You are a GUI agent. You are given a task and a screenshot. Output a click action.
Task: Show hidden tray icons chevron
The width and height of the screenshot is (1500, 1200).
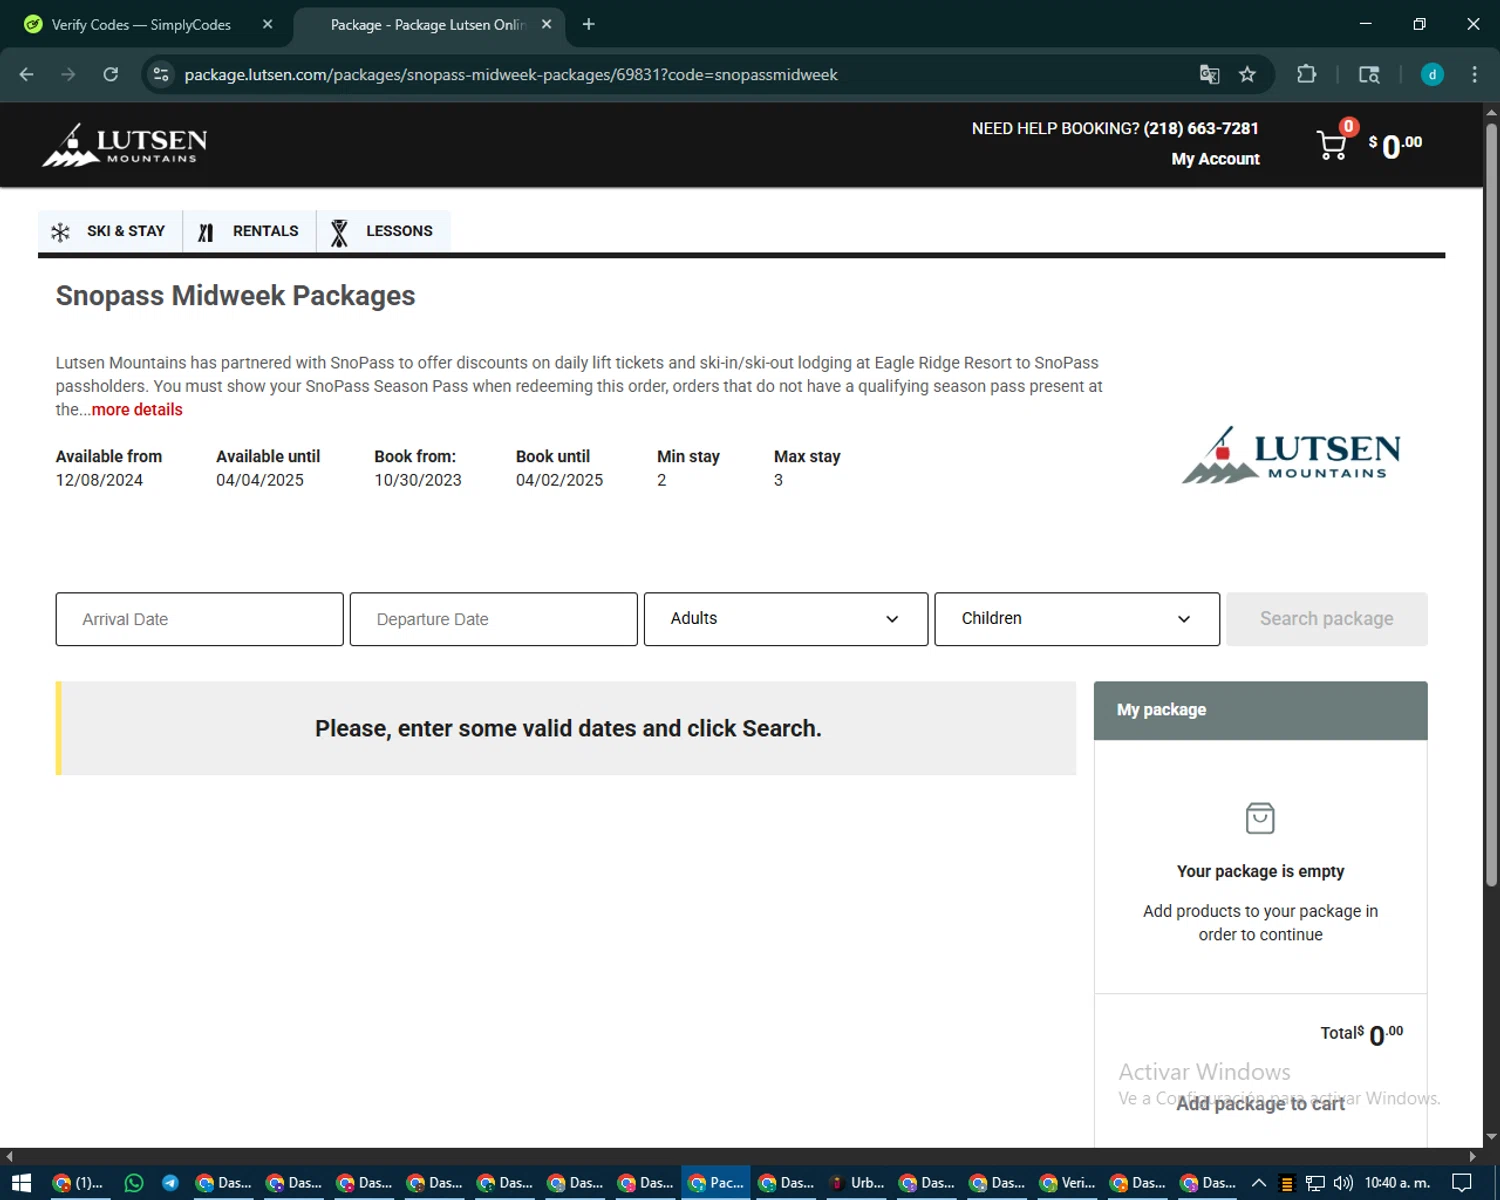coord(1259,1183)
